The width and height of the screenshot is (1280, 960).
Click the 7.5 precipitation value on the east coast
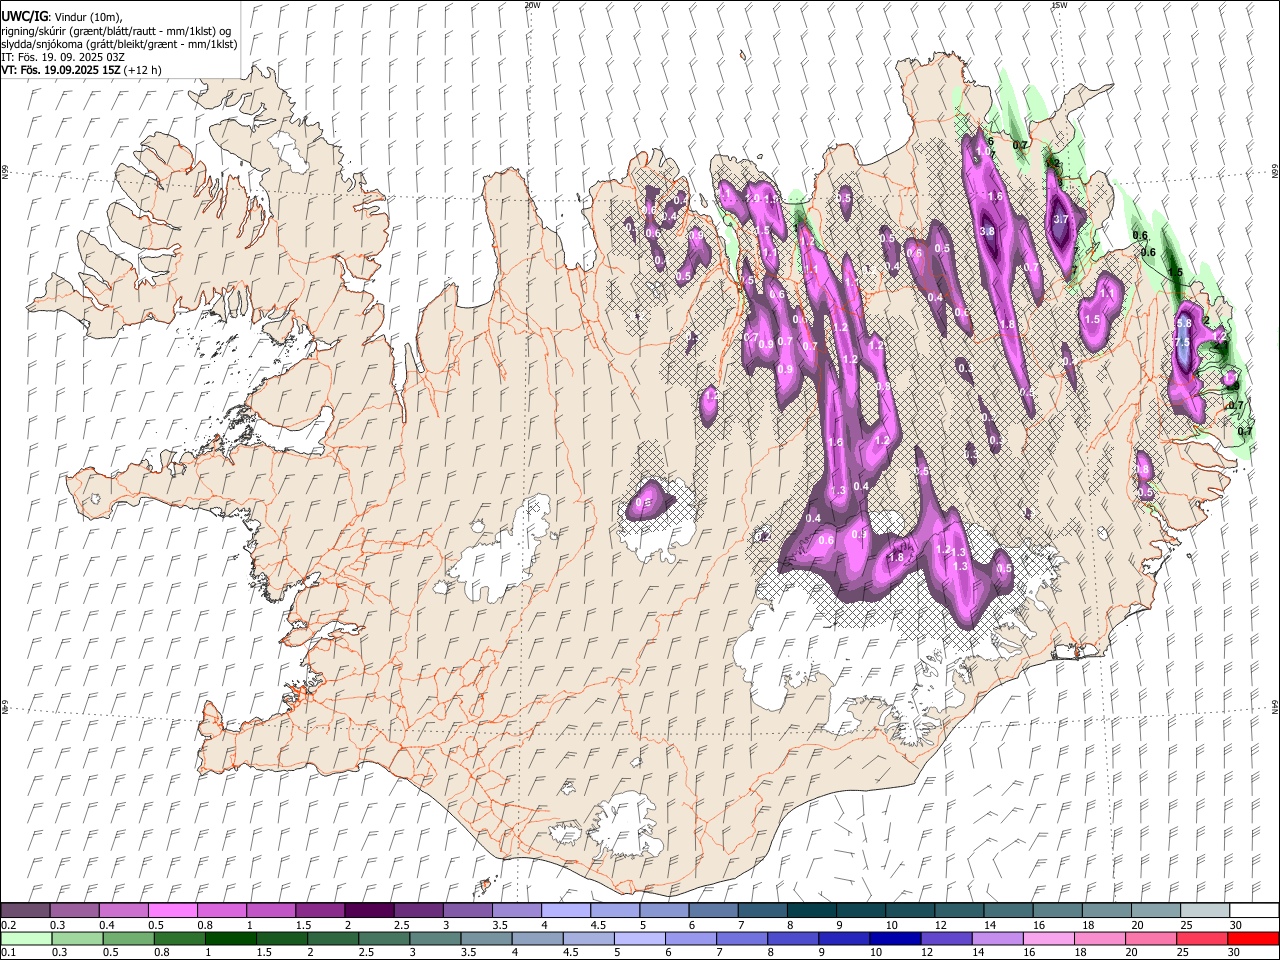(1181, 343)
